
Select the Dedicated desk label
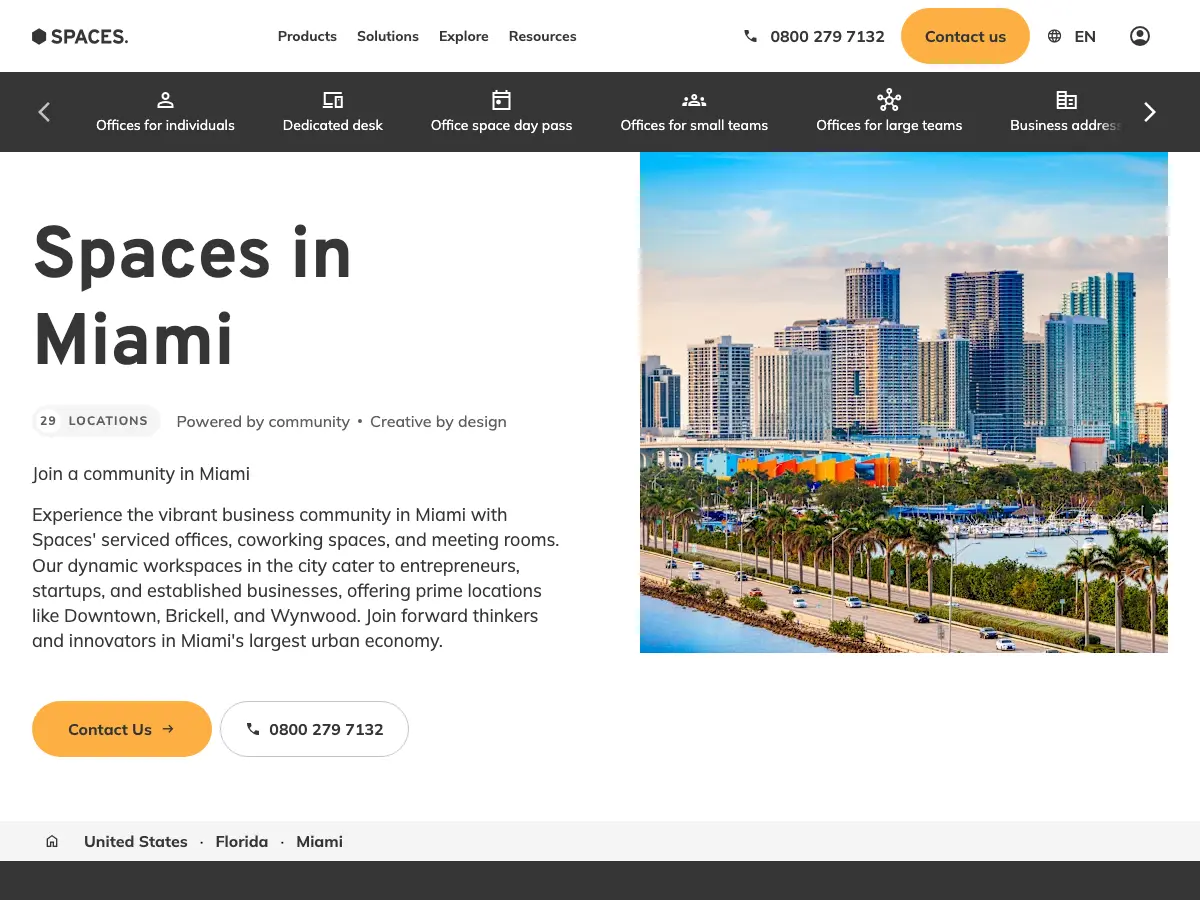click(333, 125)
